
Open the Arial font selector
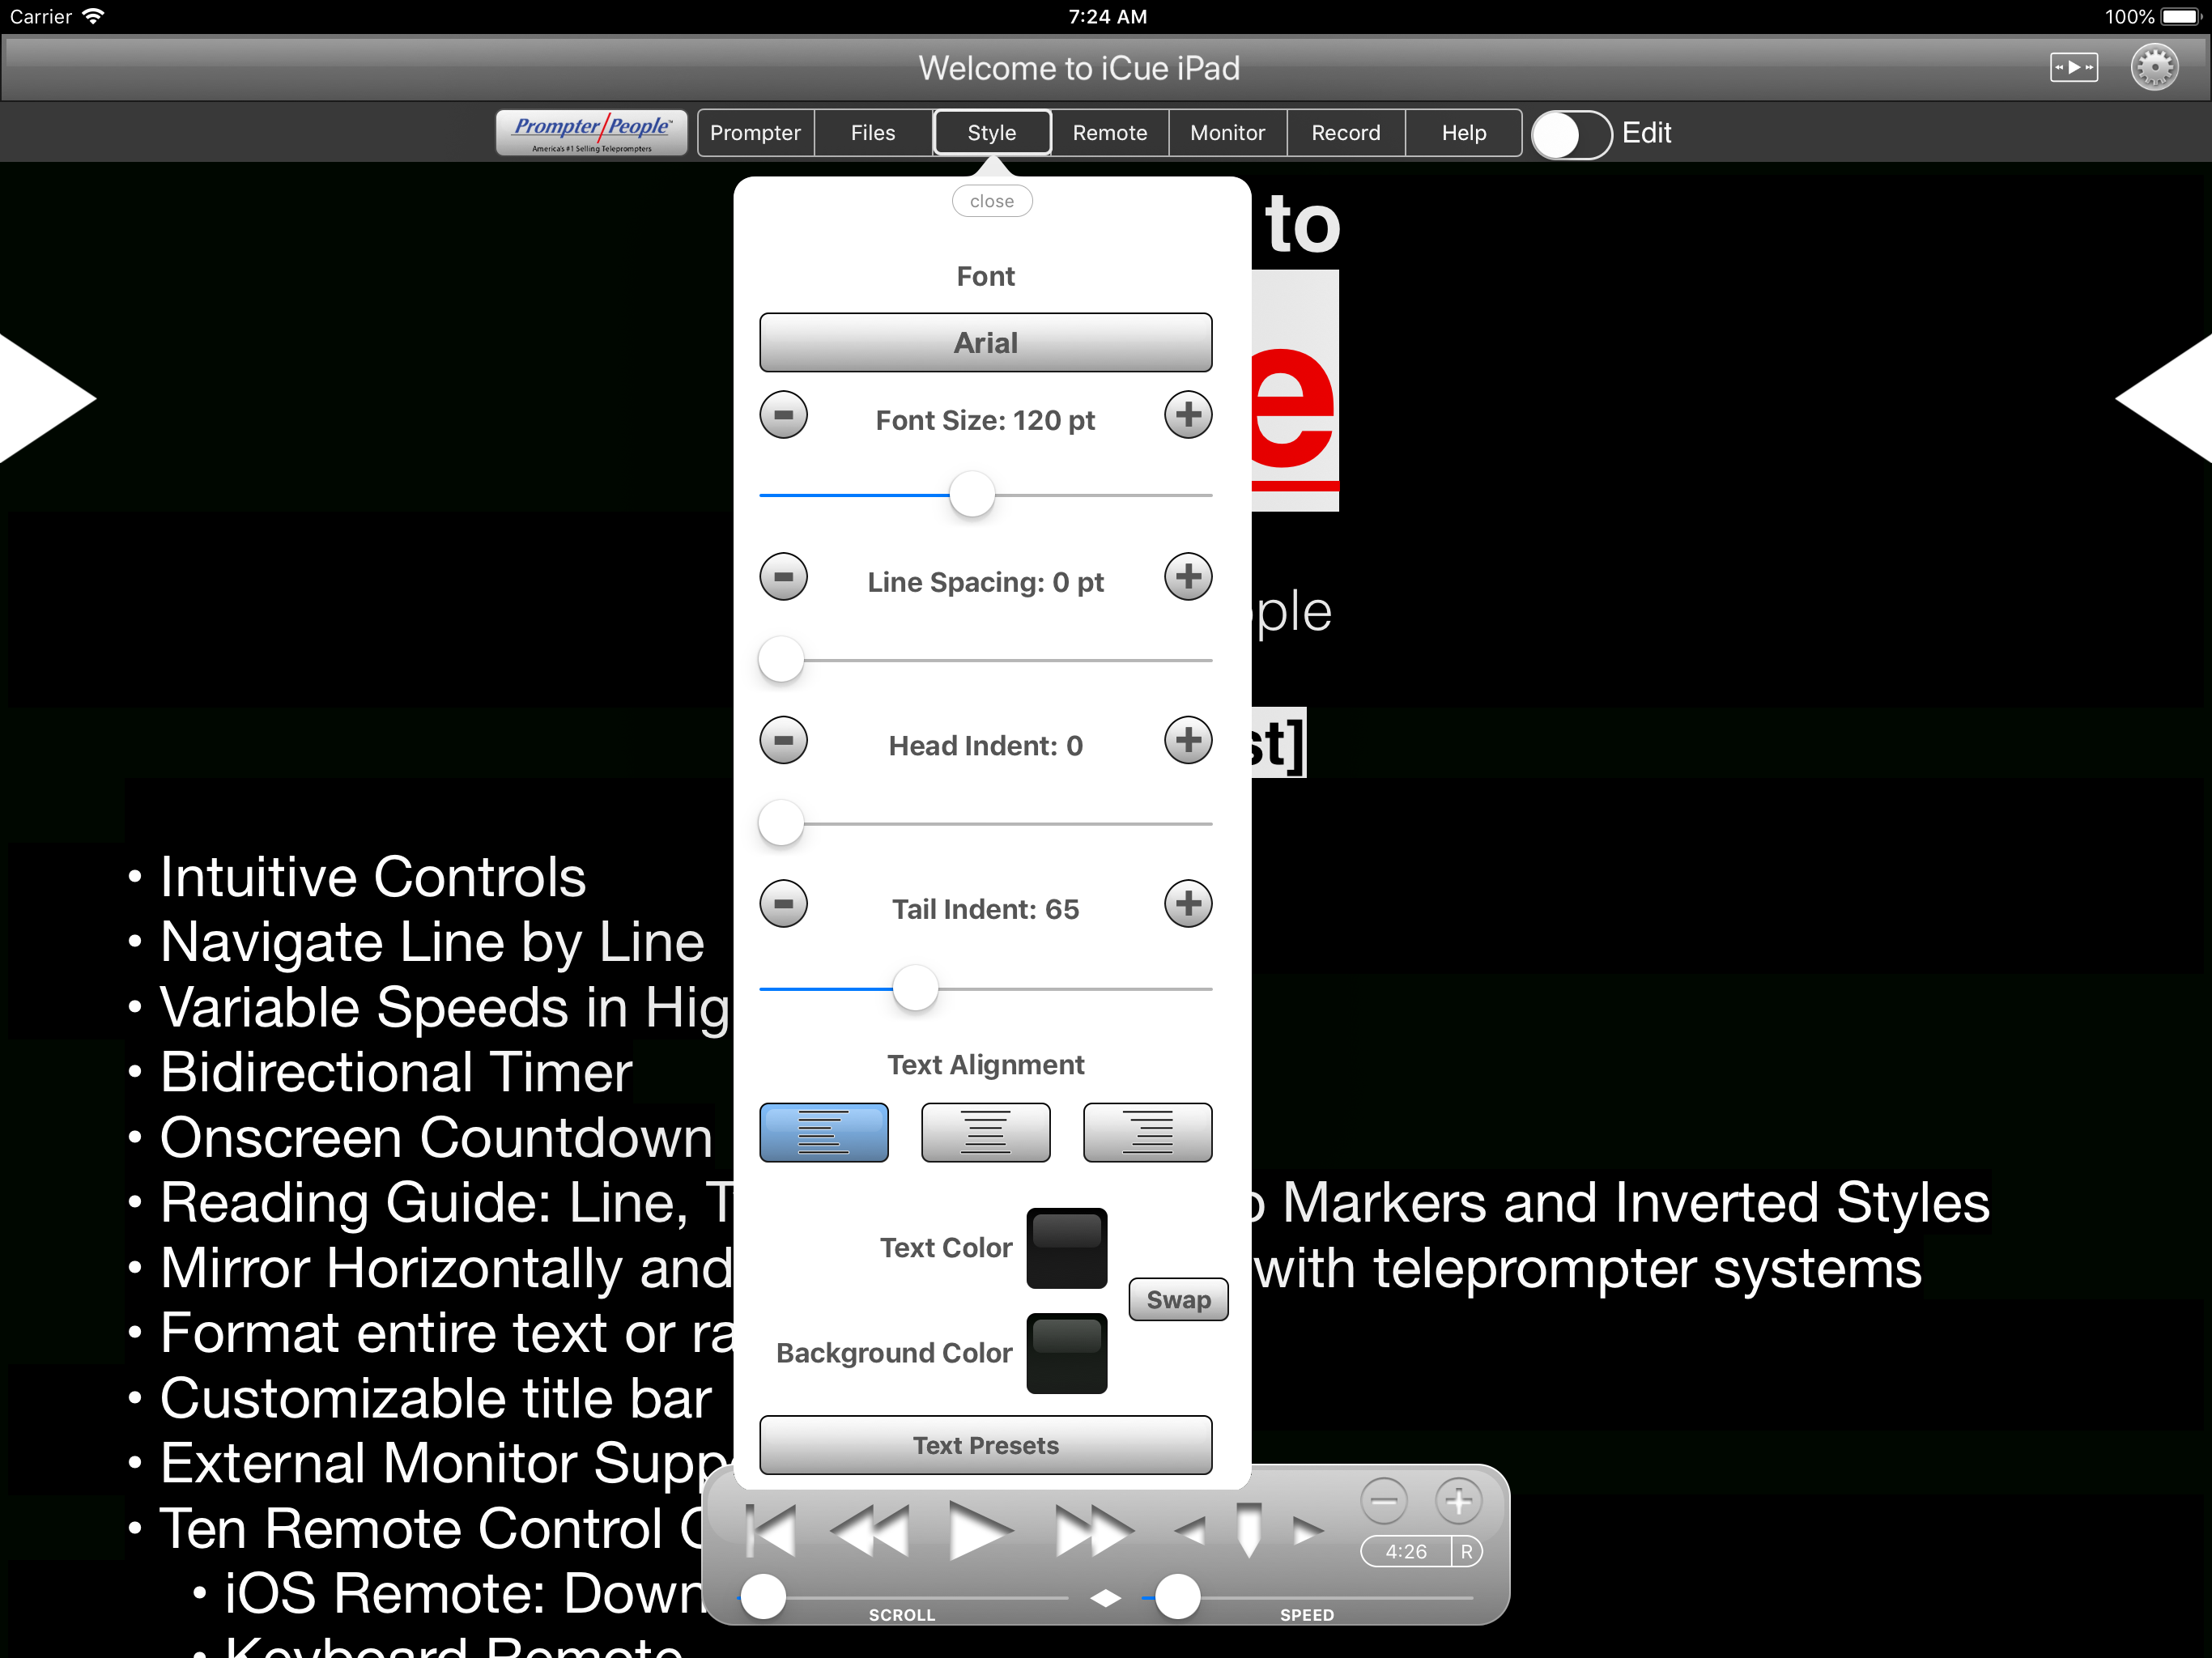pos(985,343)
